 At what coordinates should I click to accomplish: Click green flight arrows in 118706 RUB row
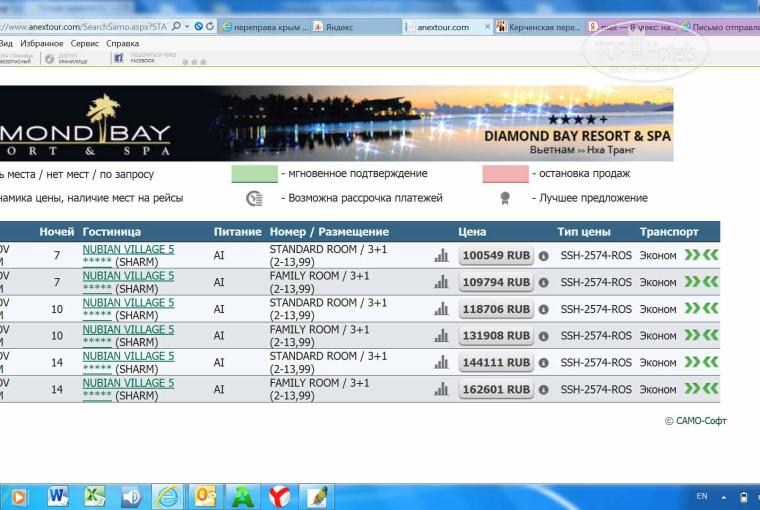tap(701, 308)
